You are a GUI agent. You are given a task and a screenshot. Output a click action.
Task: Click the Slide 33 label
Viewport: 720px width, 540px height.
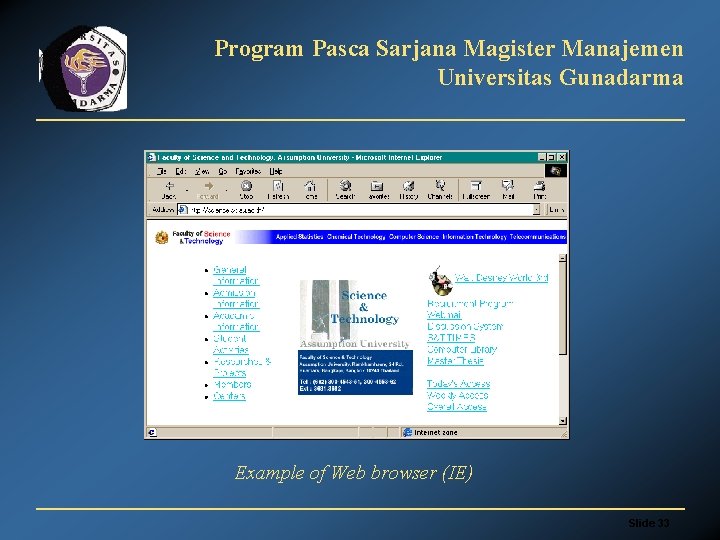click(x=648, y=523)
